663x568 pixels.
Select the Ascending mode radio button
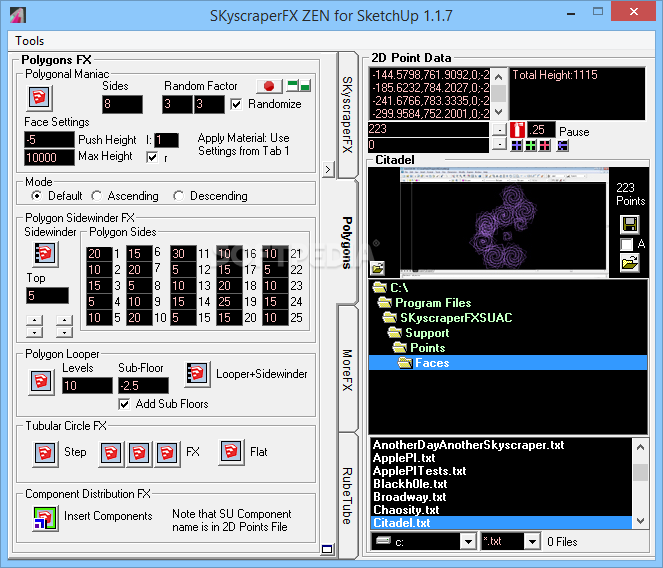tap(96, 196)
